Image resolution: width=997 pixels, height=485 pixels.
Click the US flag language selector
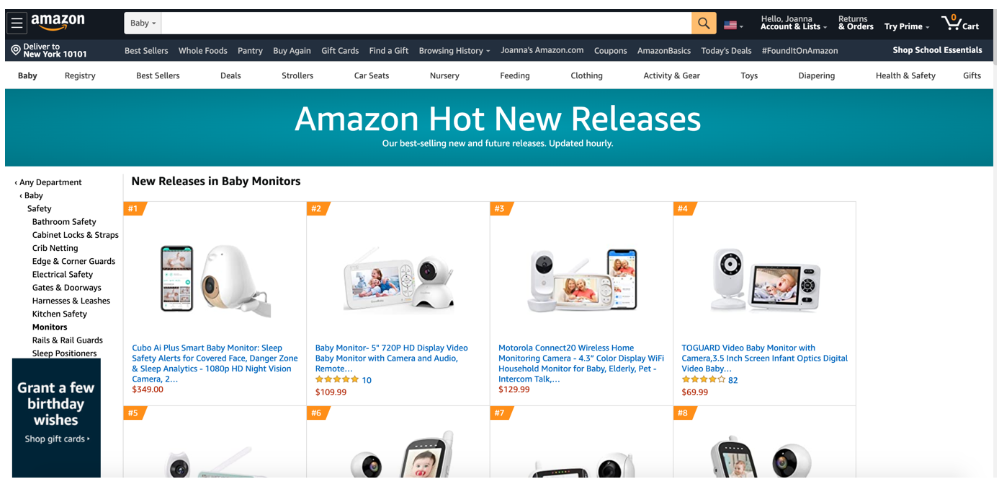733,25
